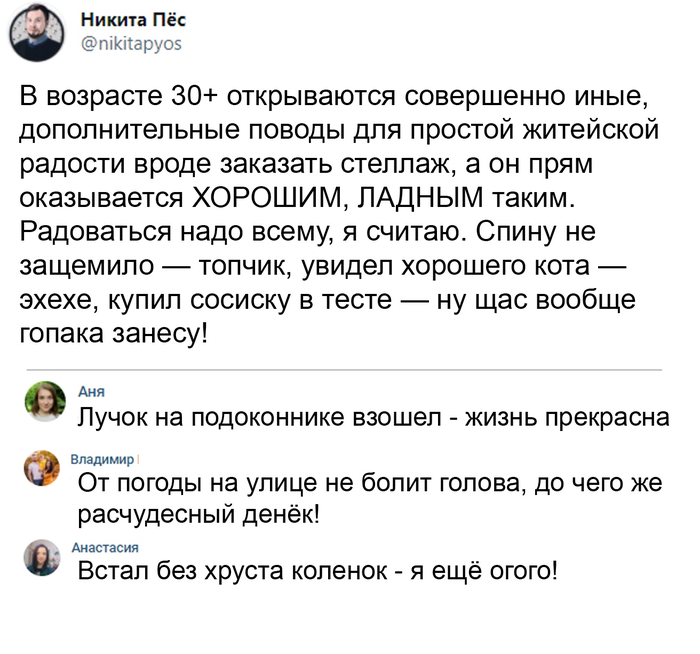Viewport: 700px width, 654px height.
Task: Open the Никита Пёс display name
Action: (131, 21)
